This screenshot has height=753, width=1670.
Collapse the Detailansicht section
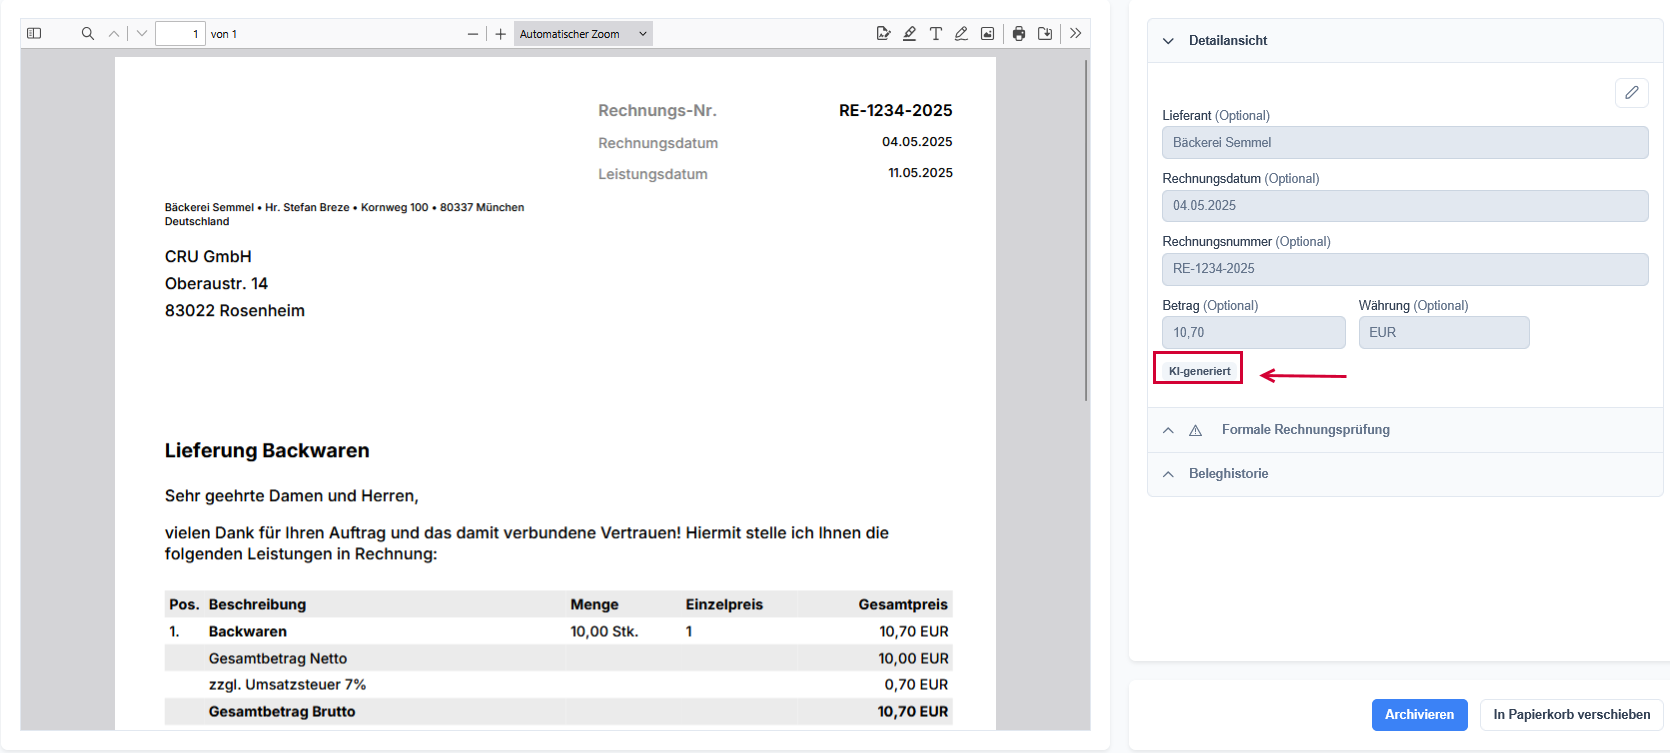tap(1168, 41)
